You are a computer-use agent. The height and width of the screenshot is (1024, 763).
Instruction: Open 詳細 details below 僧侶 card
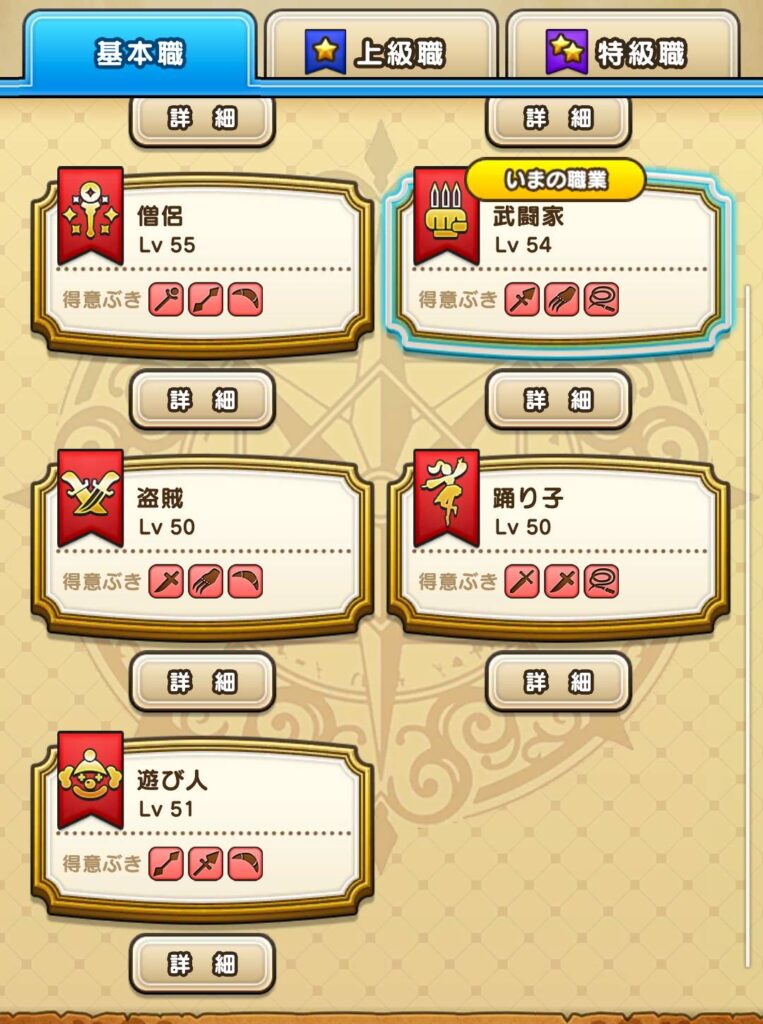(203, 399)
